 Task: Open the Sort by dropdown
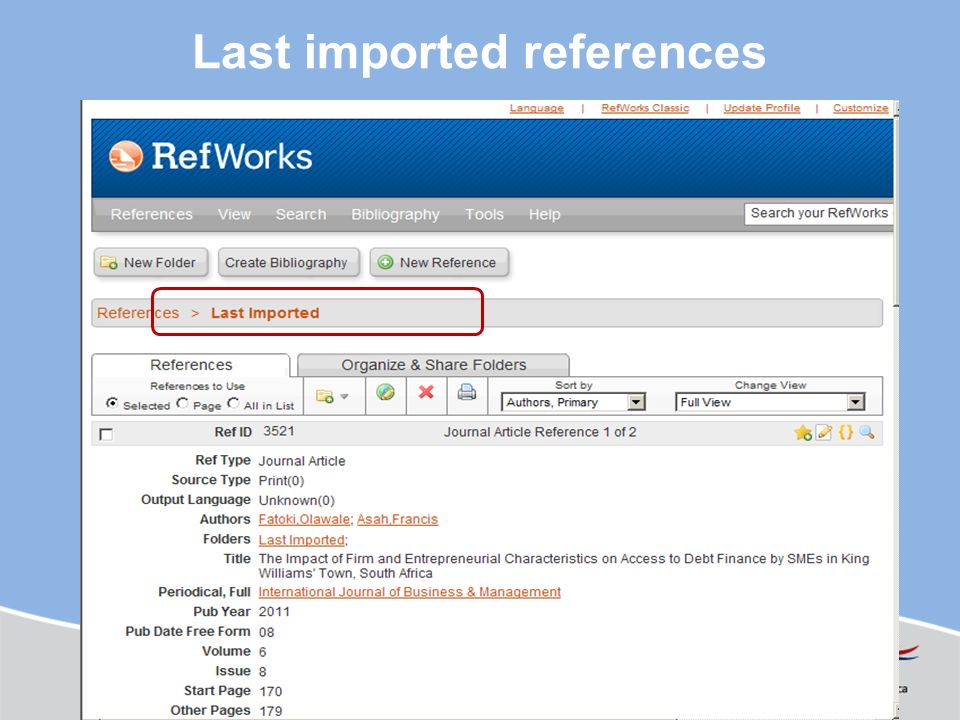(574, 402)
